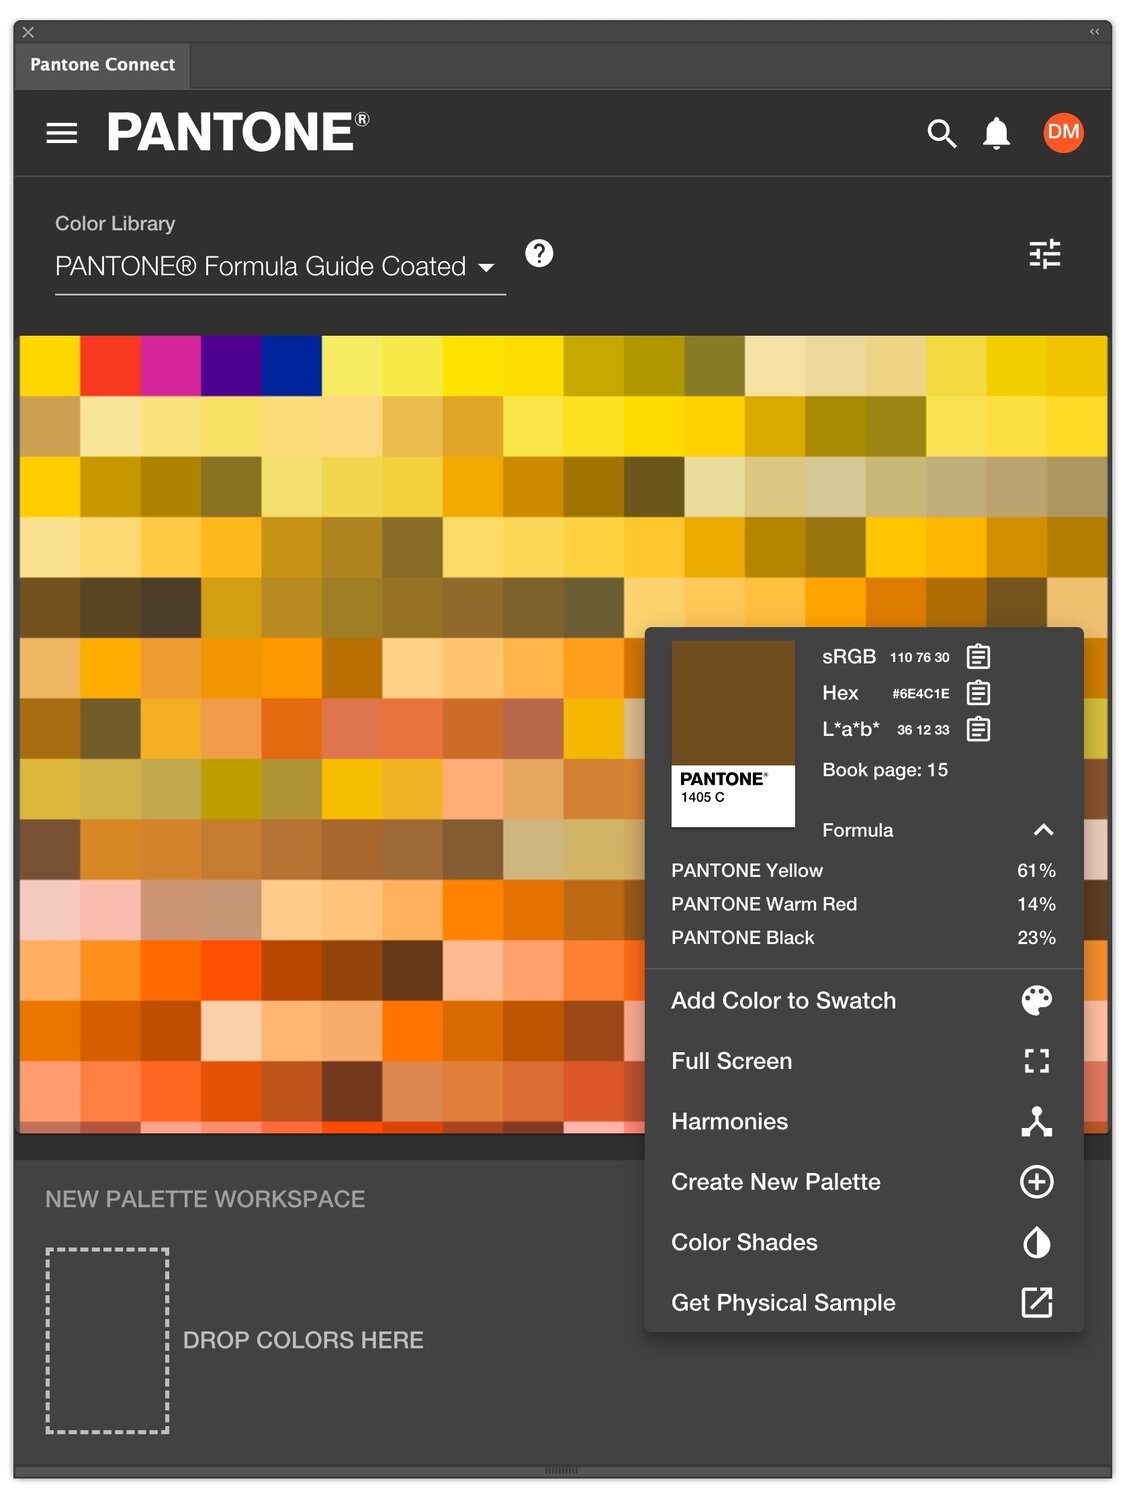The image size is (1135, 1500).
Task: Click the Book page: 15 text
Action: 885,770
